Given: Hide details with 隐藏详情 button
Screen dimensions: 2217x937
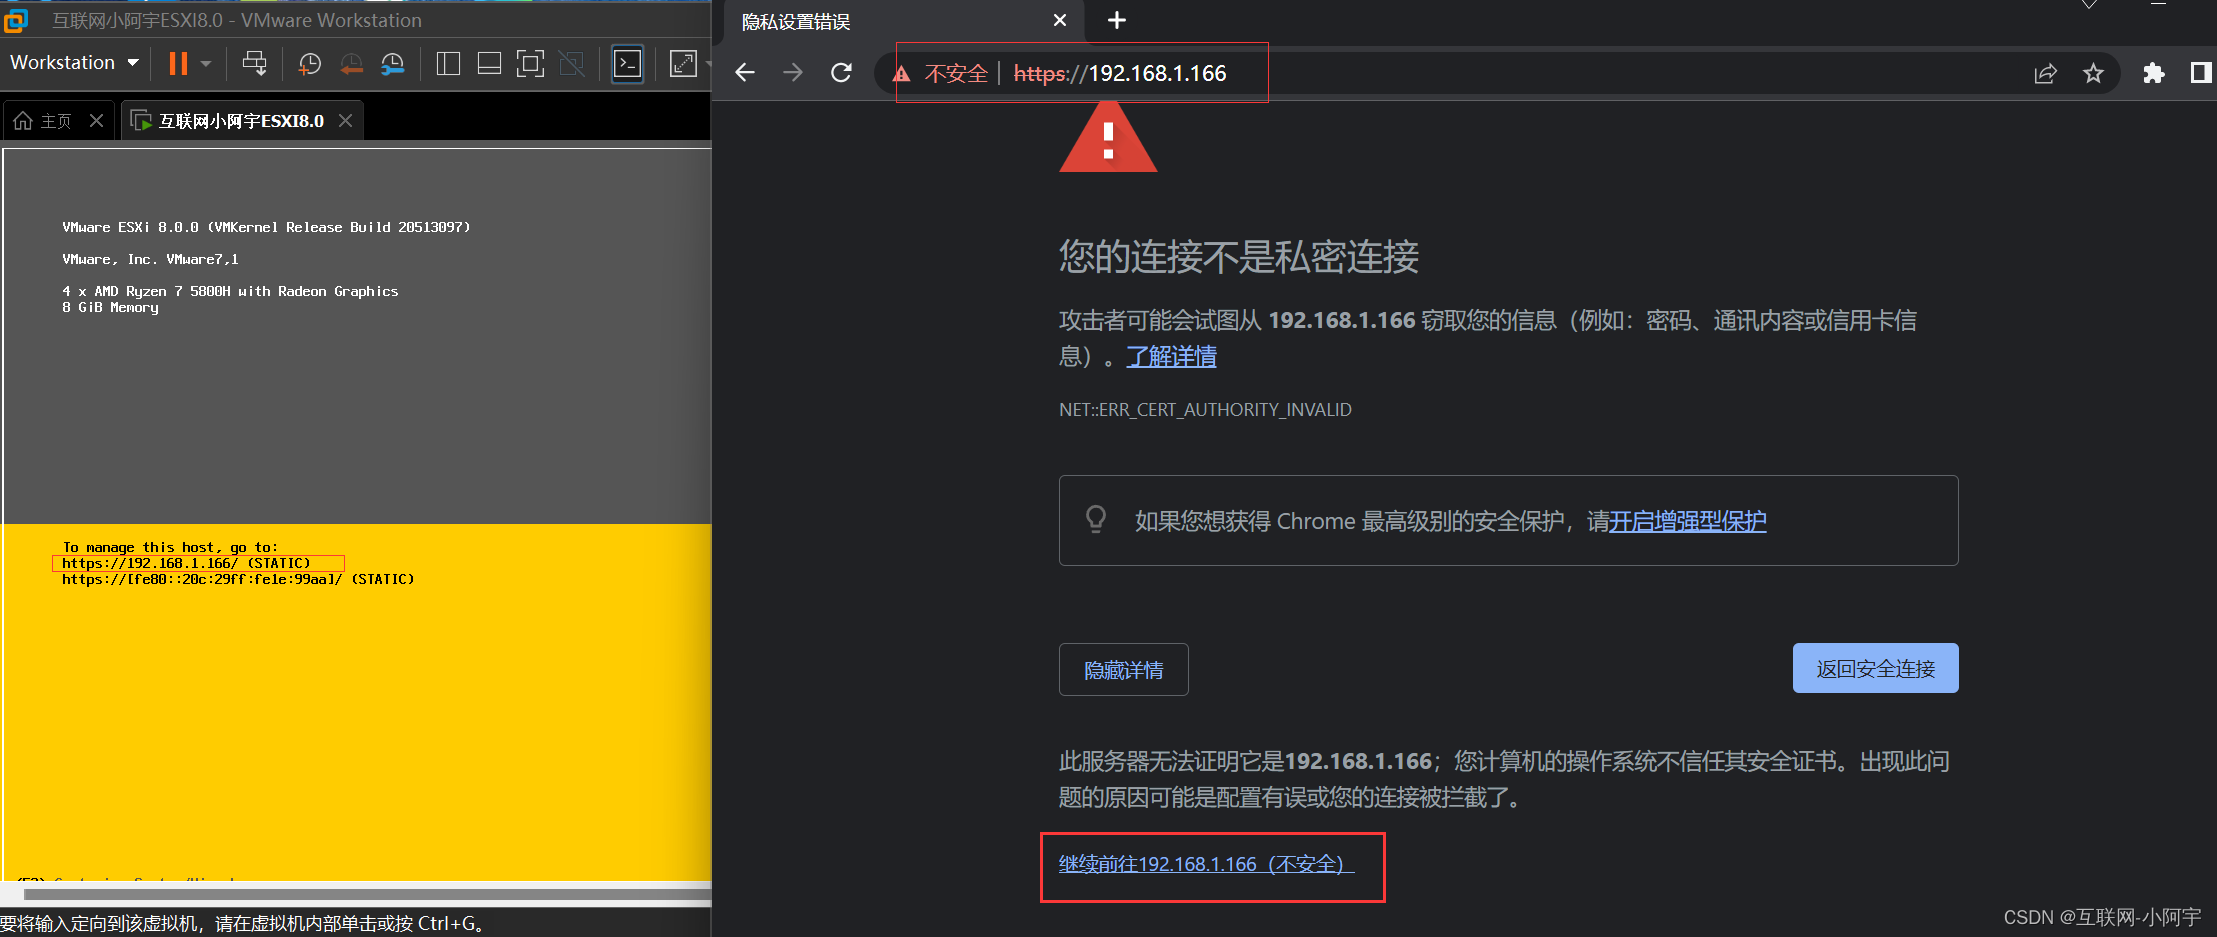Looking at the screenshot, I should tap(1123, 669).
